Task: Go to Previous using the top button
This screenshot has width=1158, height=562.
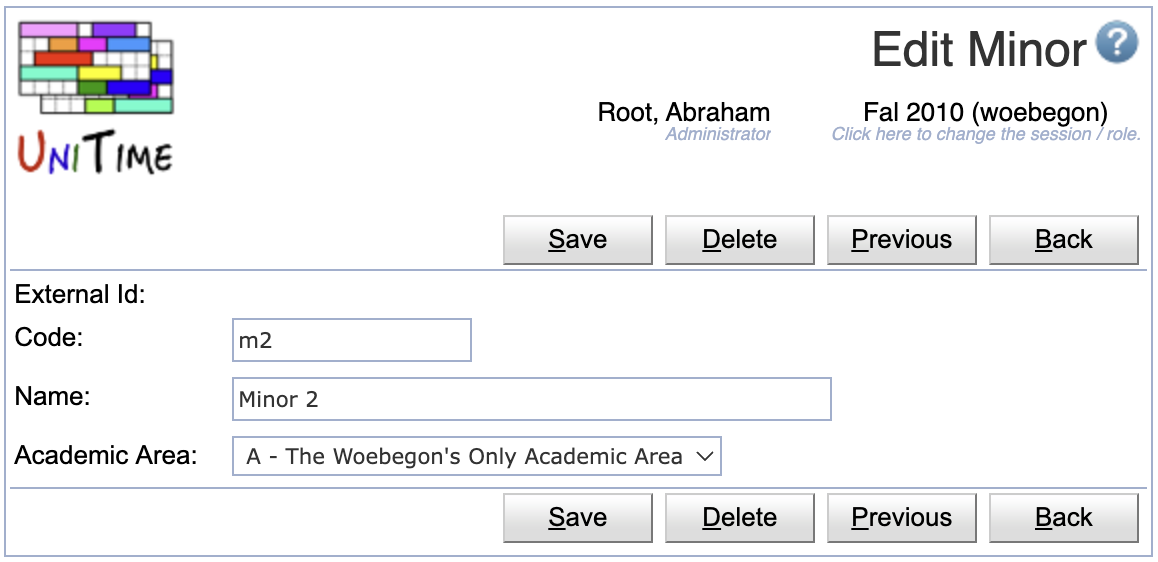Action: [x=901, y=240]
